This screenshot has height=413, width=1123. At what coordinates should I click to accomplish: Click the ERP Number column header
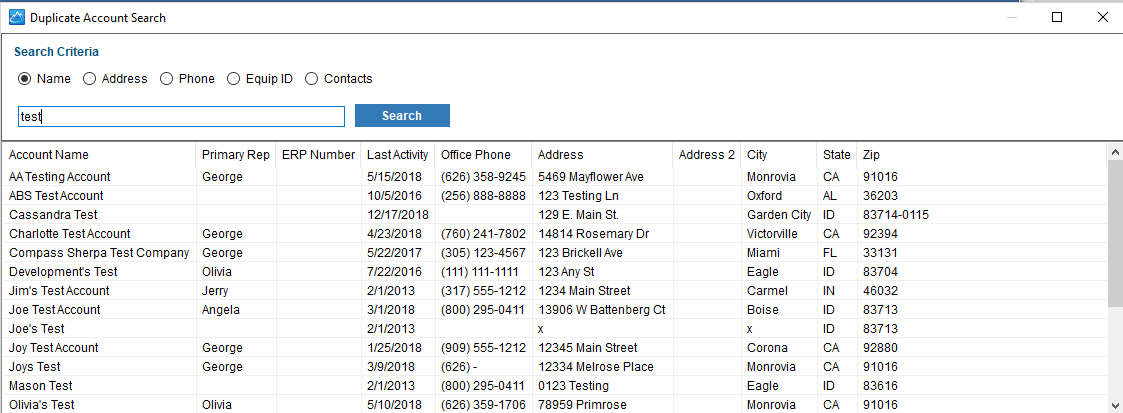pos(318,155)
